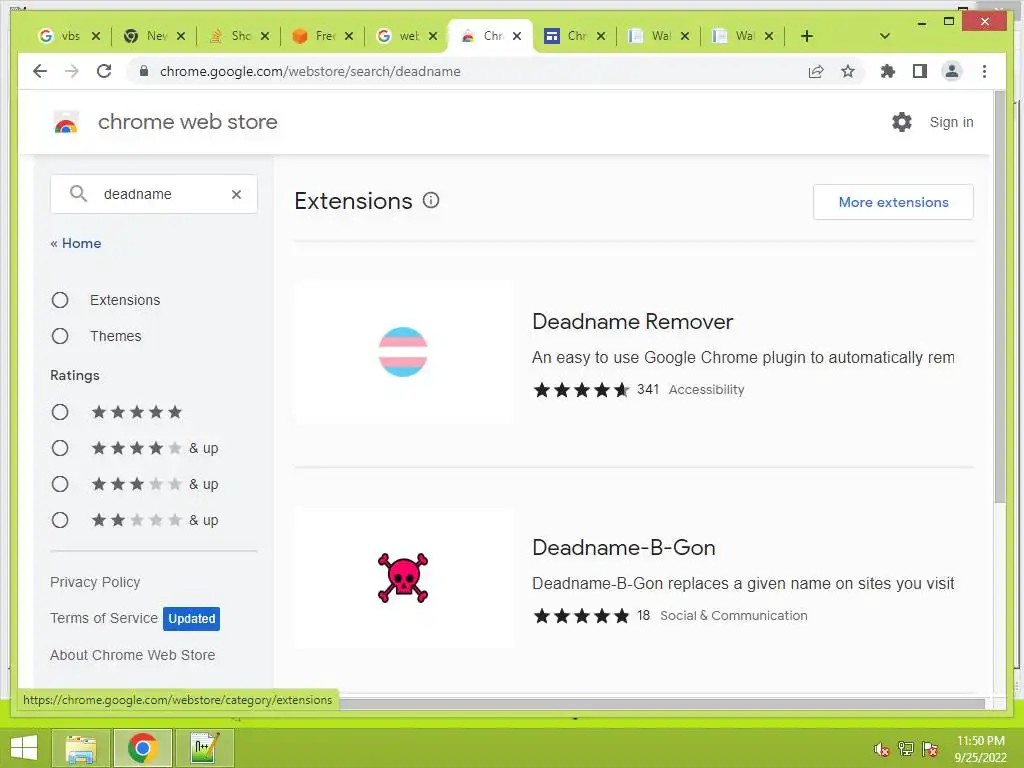This screenshot has width=1024, height=768.
Task: Click the Accessibility category label
Action: pyautogui.click(x=706, y=389)
